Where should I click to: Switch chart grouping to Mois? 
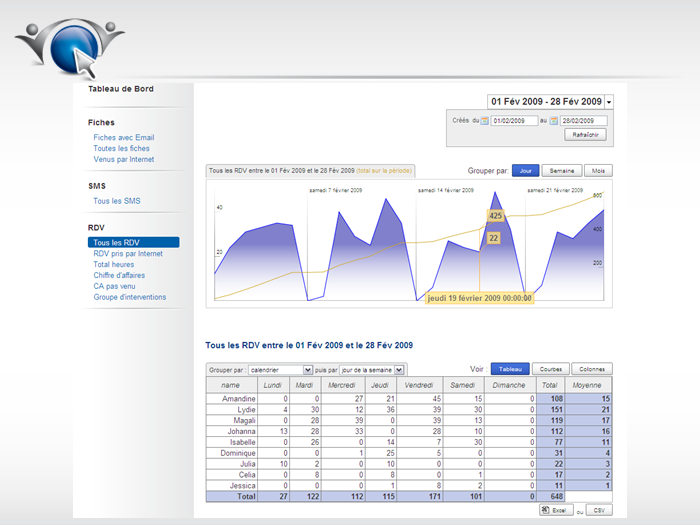[598, 171]
